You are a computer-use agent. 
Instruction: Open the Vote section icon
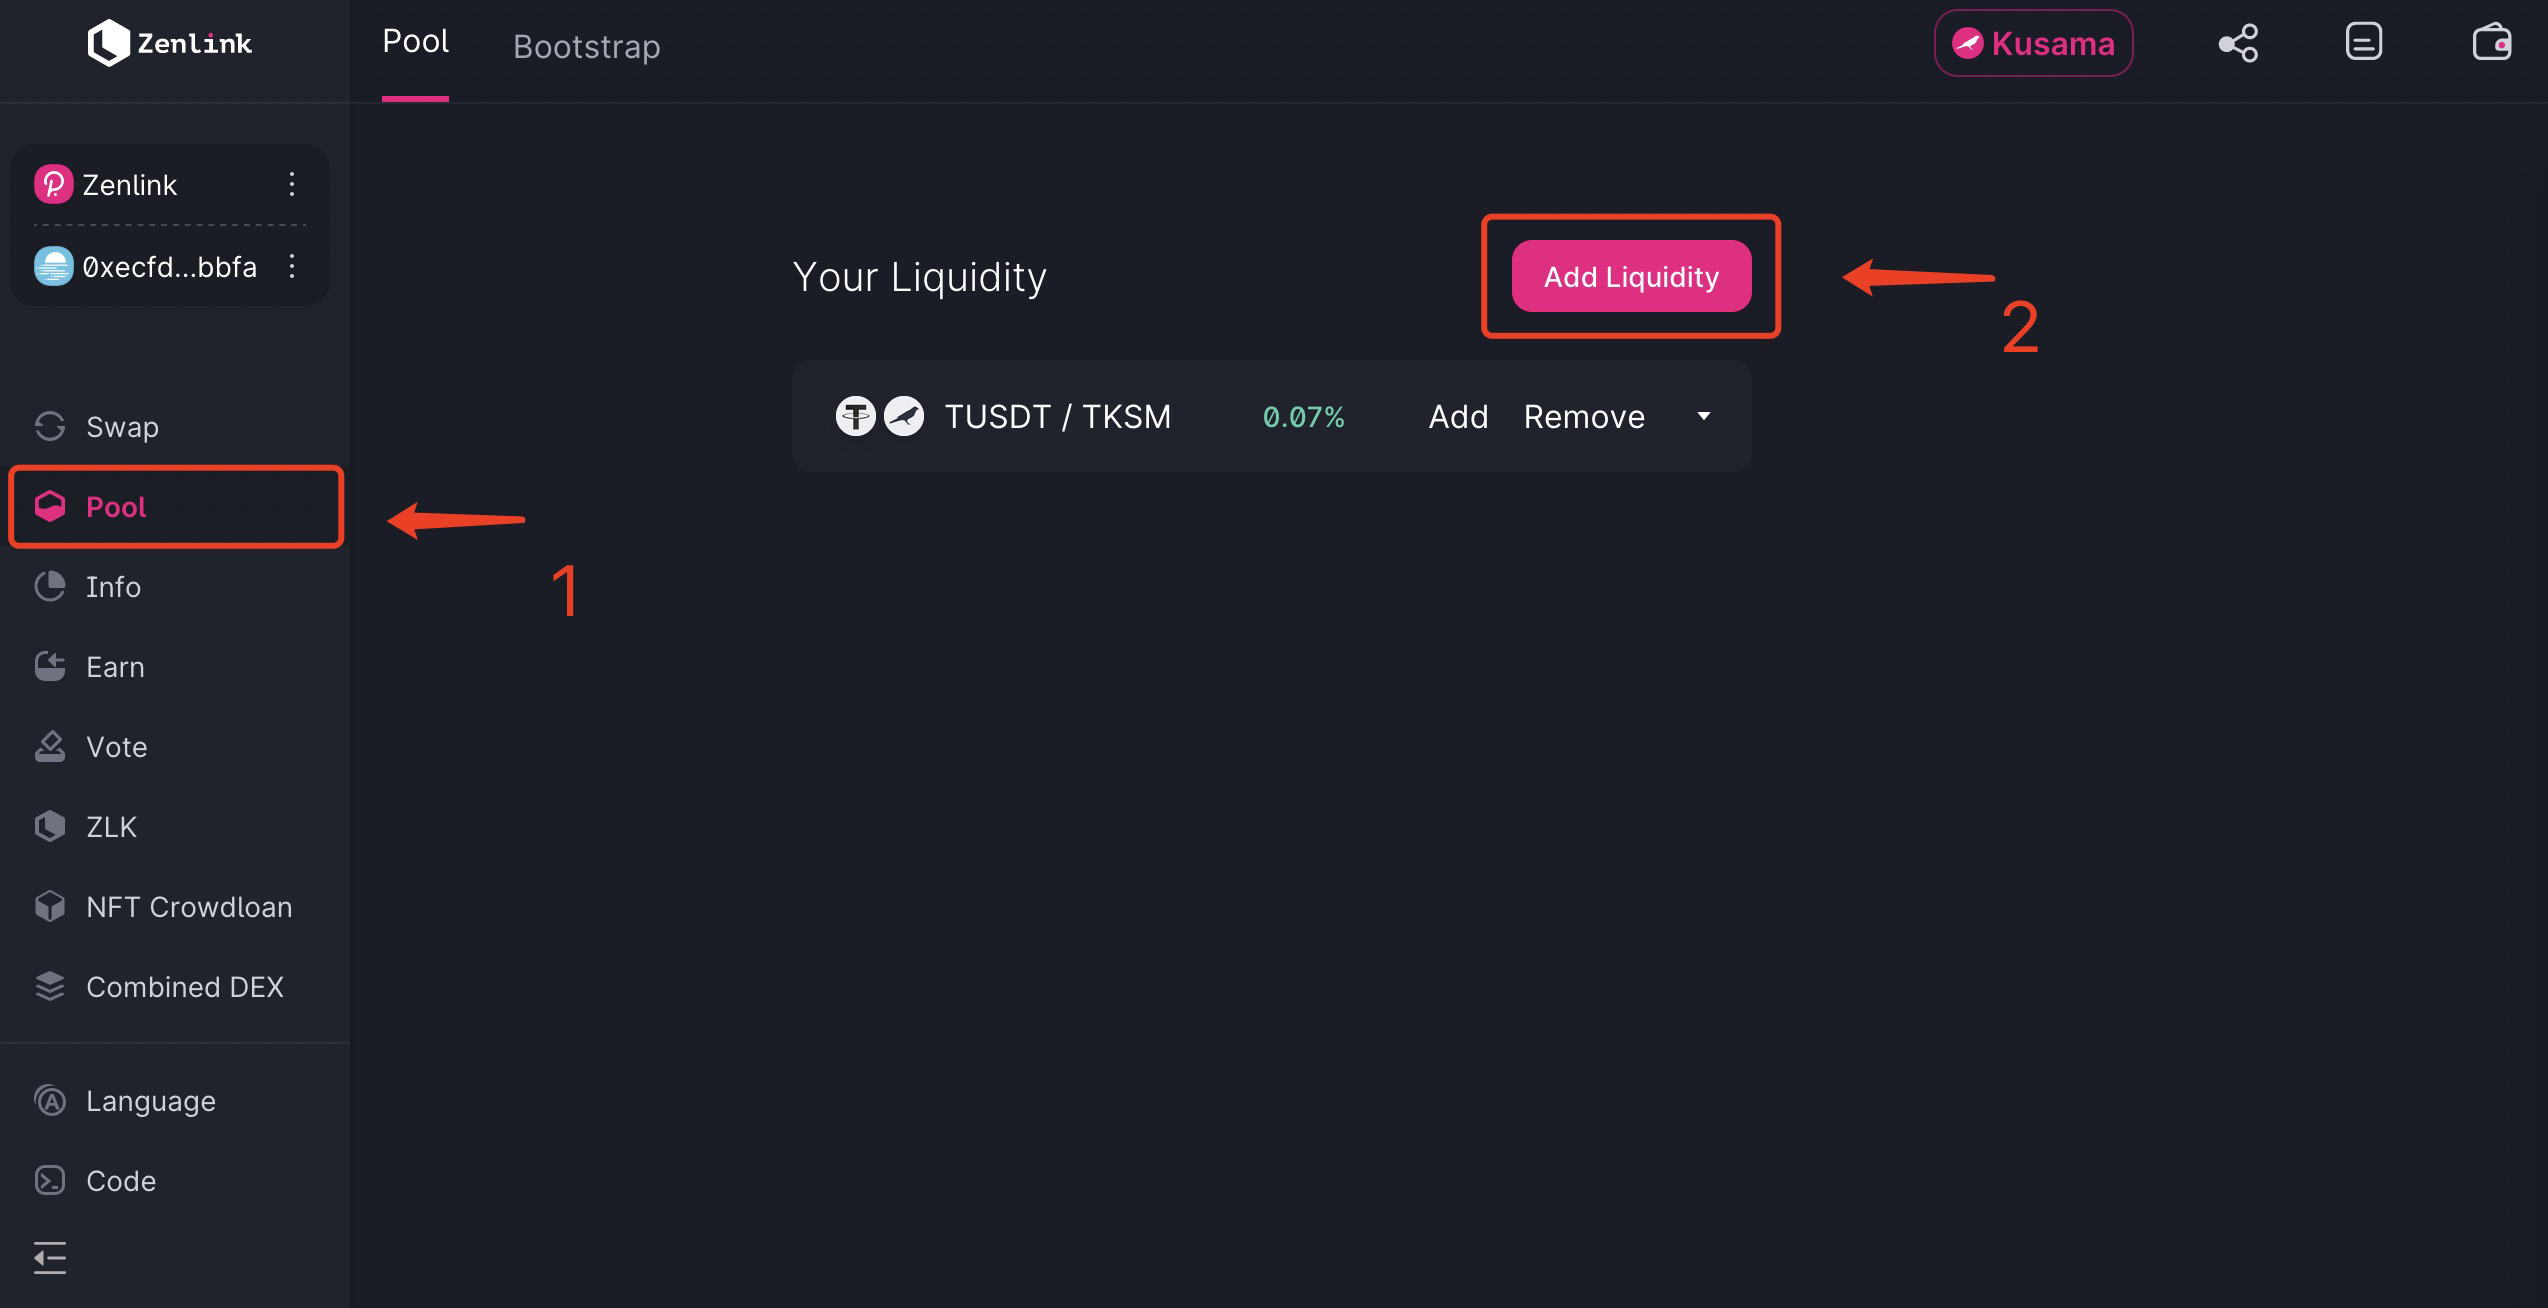tap(50, 747)
